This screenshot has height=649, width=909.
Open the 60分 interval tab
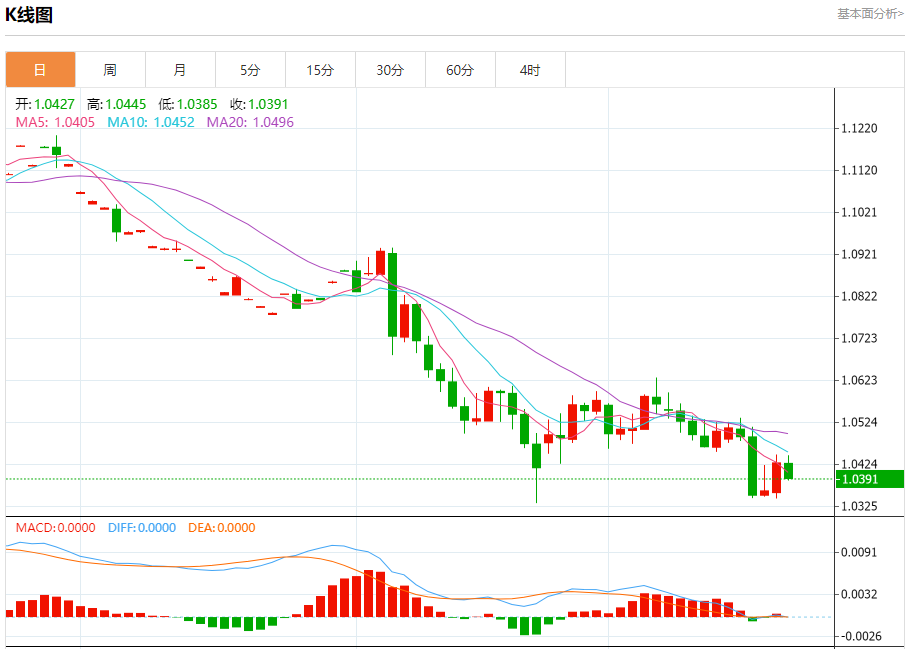[x=460, y=70]
